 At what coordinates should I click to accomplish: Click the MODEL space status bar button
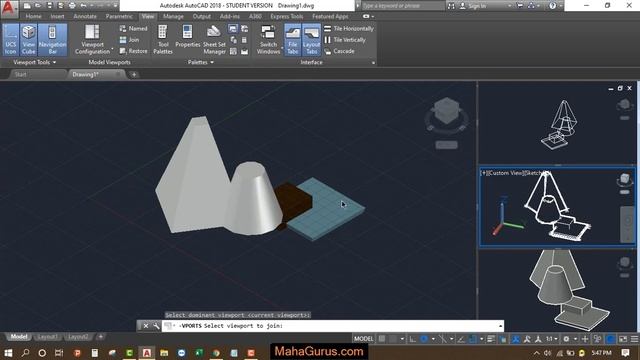363,339
